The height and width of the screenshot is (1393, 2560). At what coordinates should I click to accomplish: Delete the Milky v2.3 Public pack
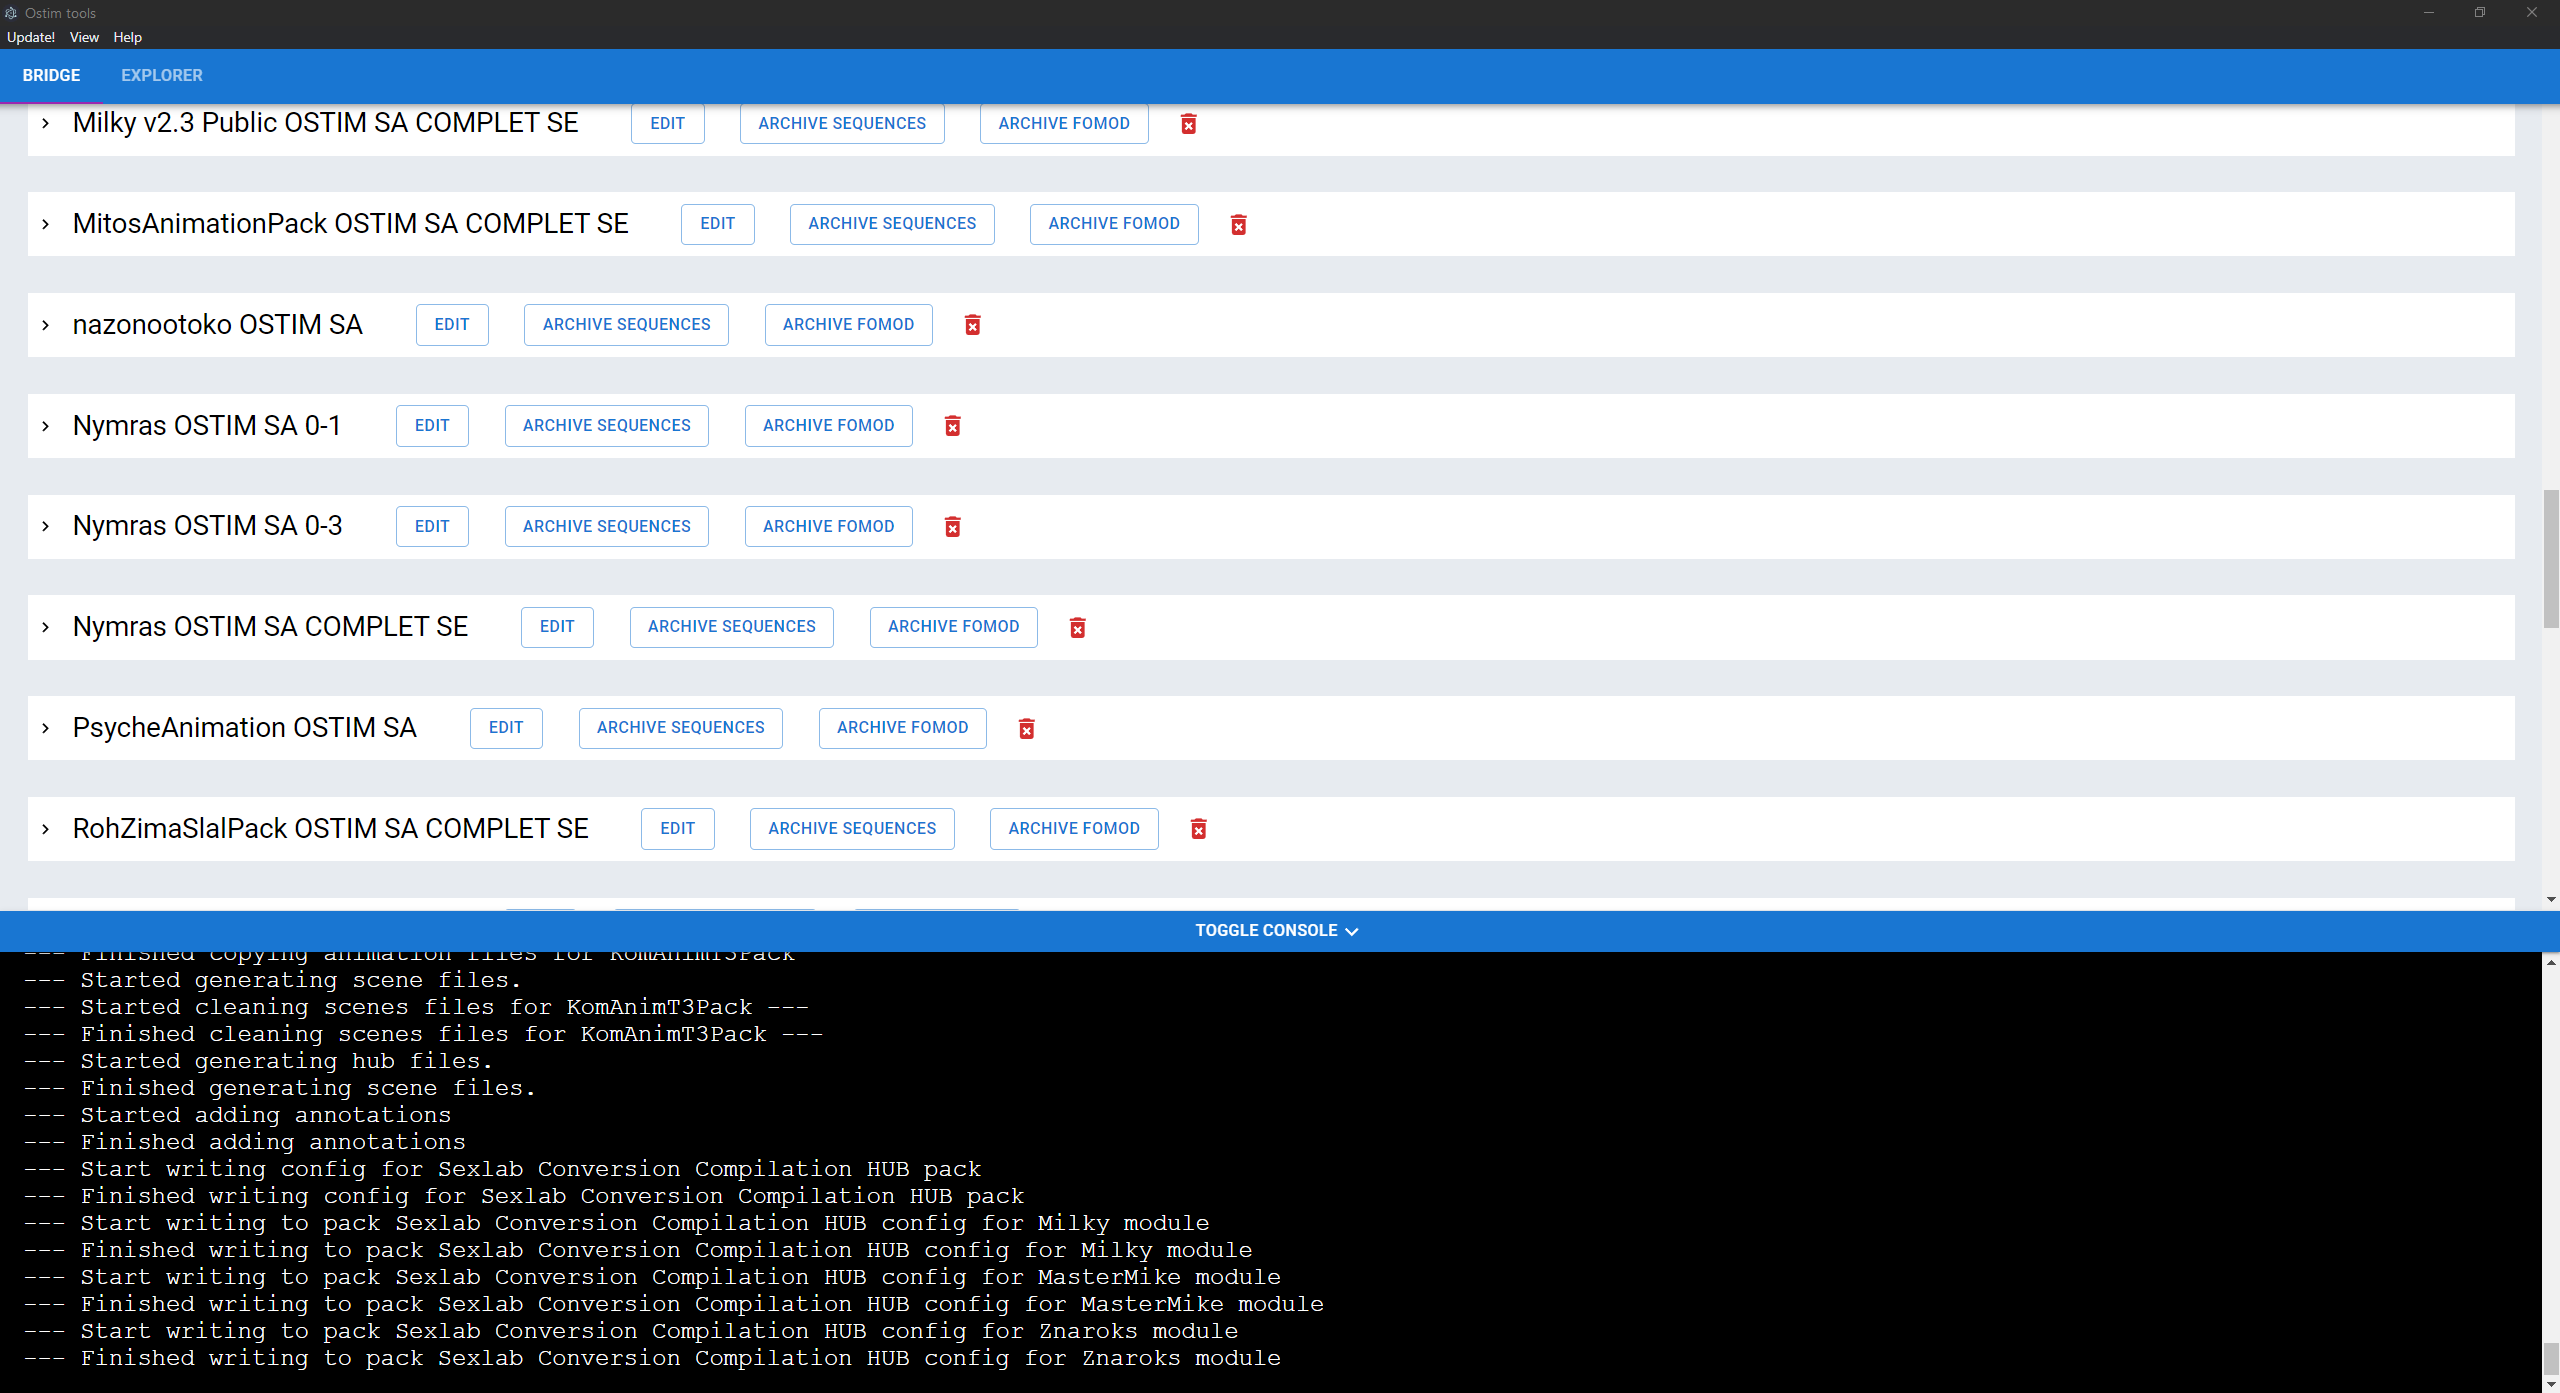point(1188,124)
